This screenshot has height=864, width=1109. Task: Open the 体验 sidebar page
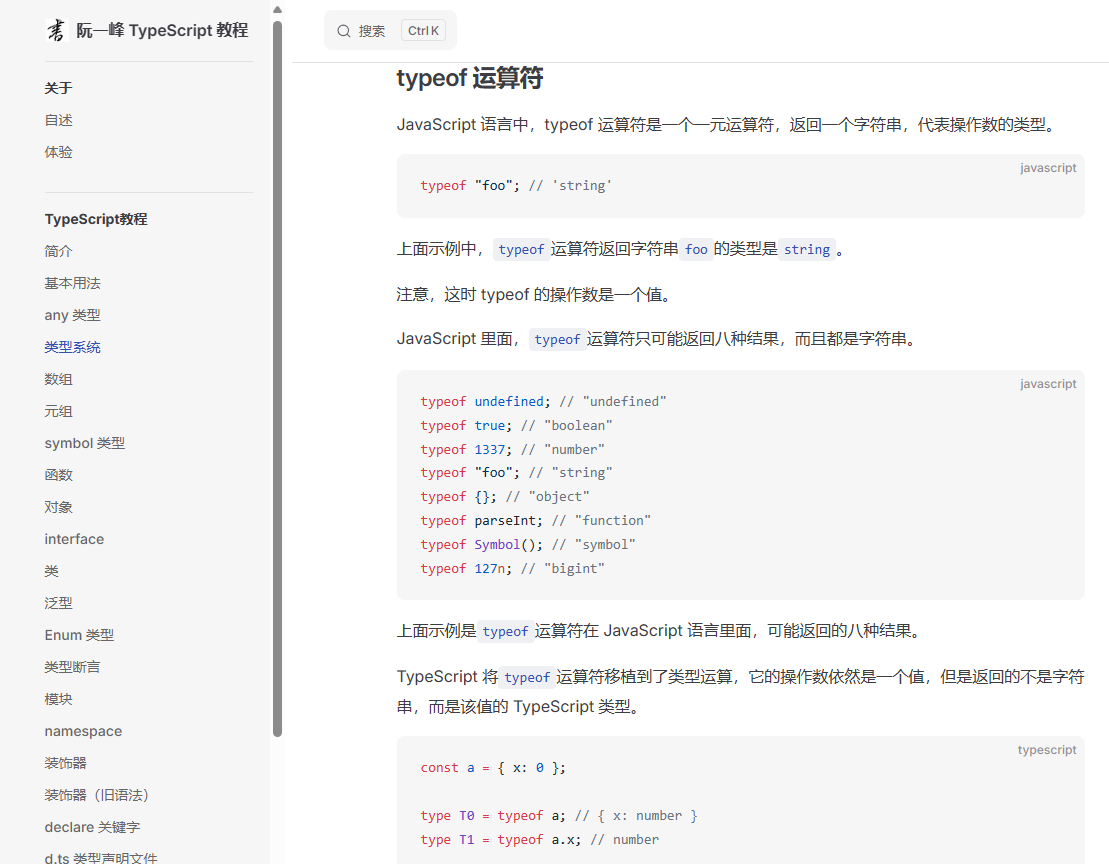point(59,152)
